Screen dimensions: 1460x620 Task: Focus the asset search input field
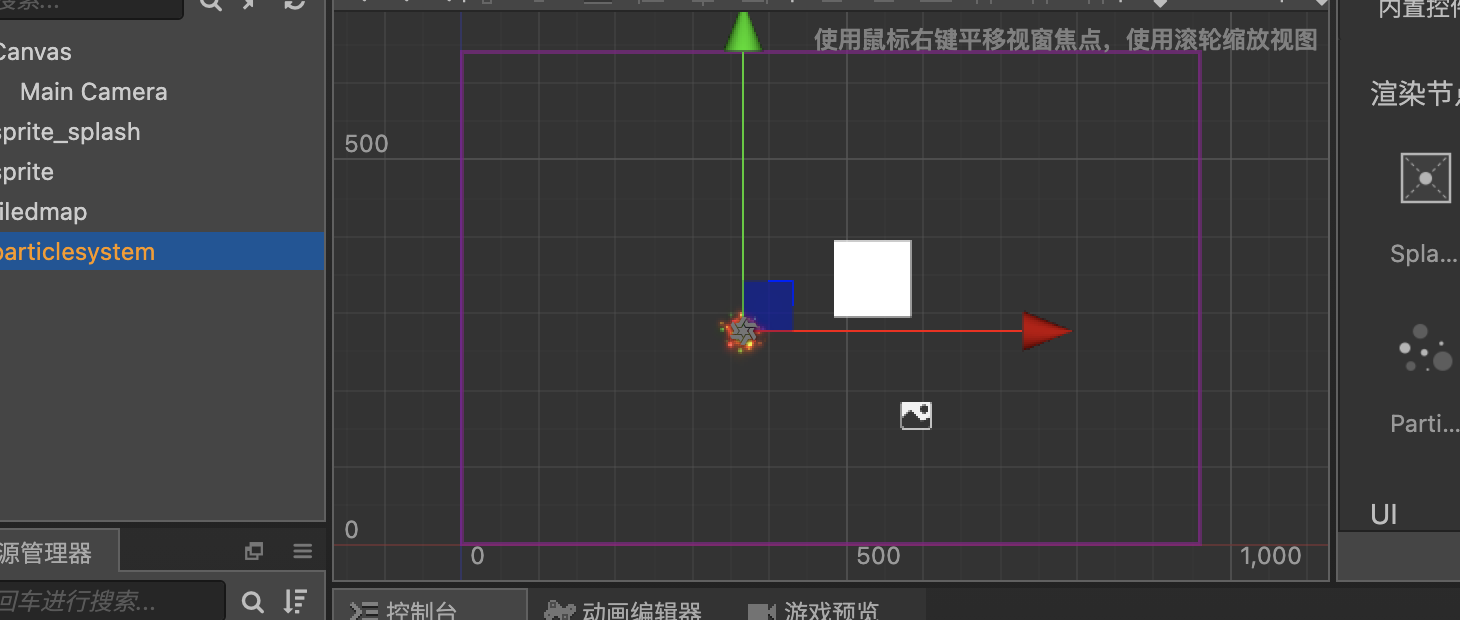click(x=110, y=601)
